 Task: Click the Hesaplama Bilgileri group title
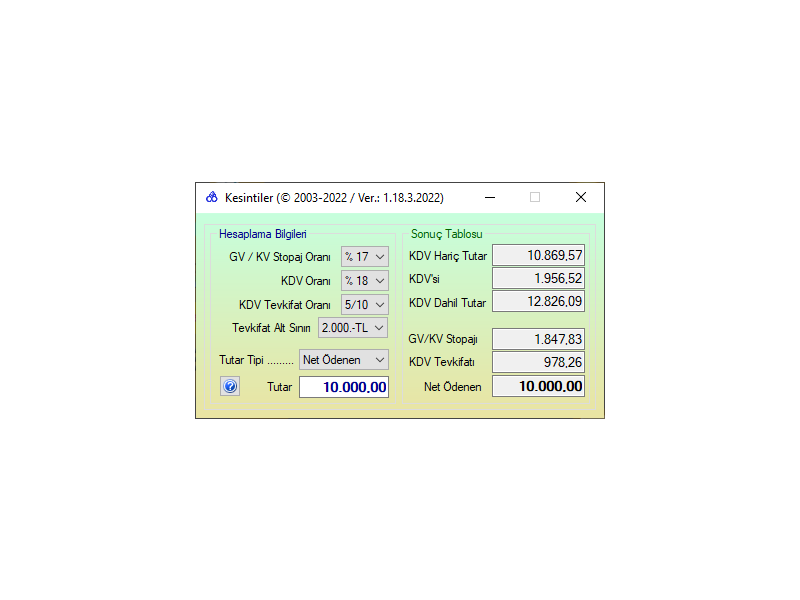(263, 234)
